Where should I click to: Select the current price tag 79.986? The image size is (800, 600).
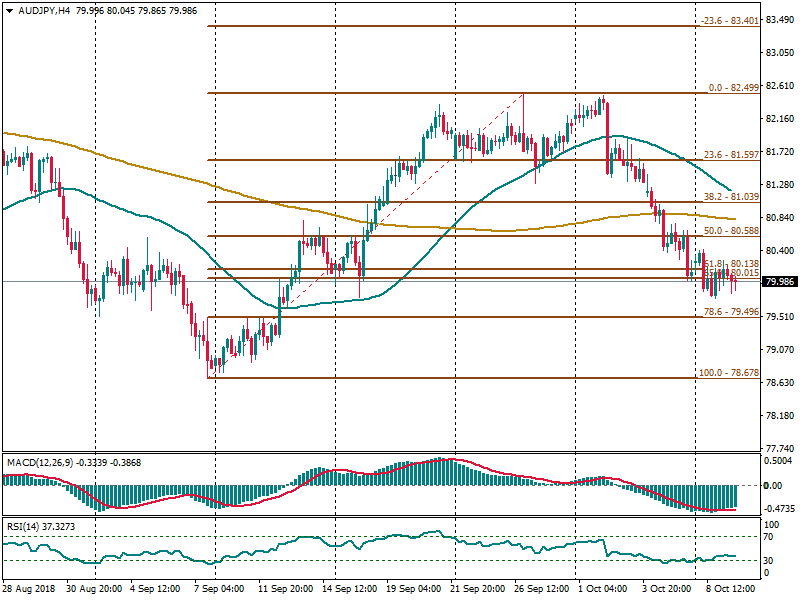click(x=779, y=282)
